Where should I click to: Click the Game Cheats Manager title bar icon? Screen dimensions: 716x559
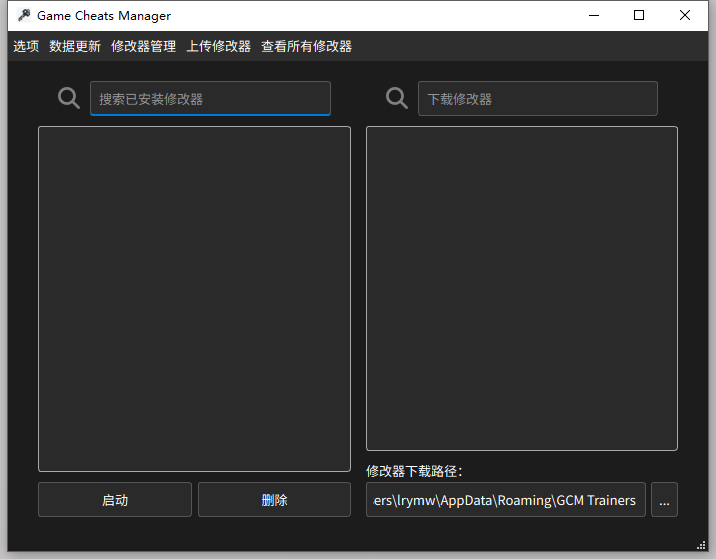click(24, 15)
